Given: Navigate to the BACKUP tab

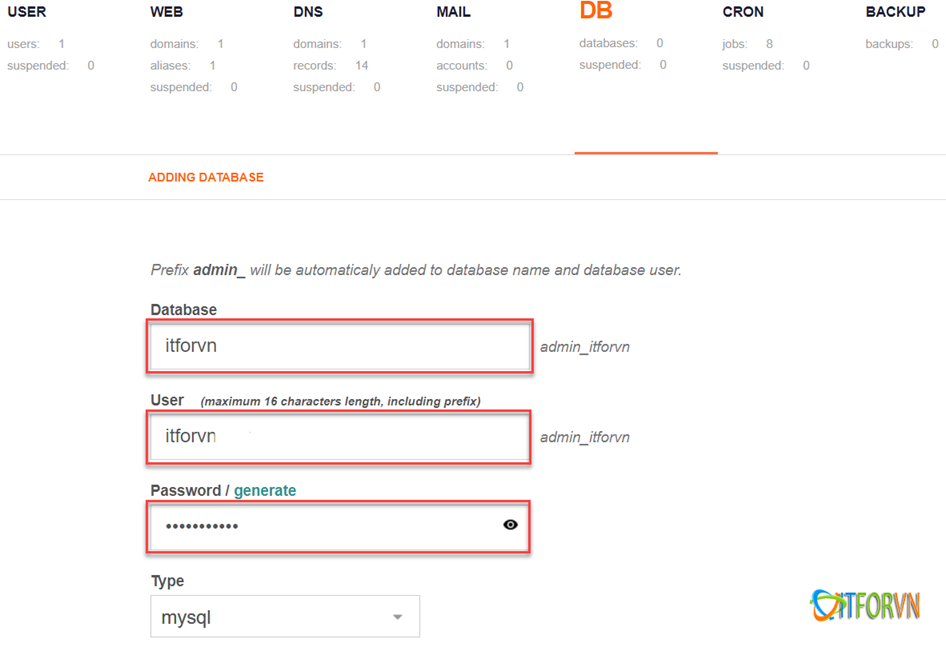Looking at the screenshot, I should [x=895, y=12].
